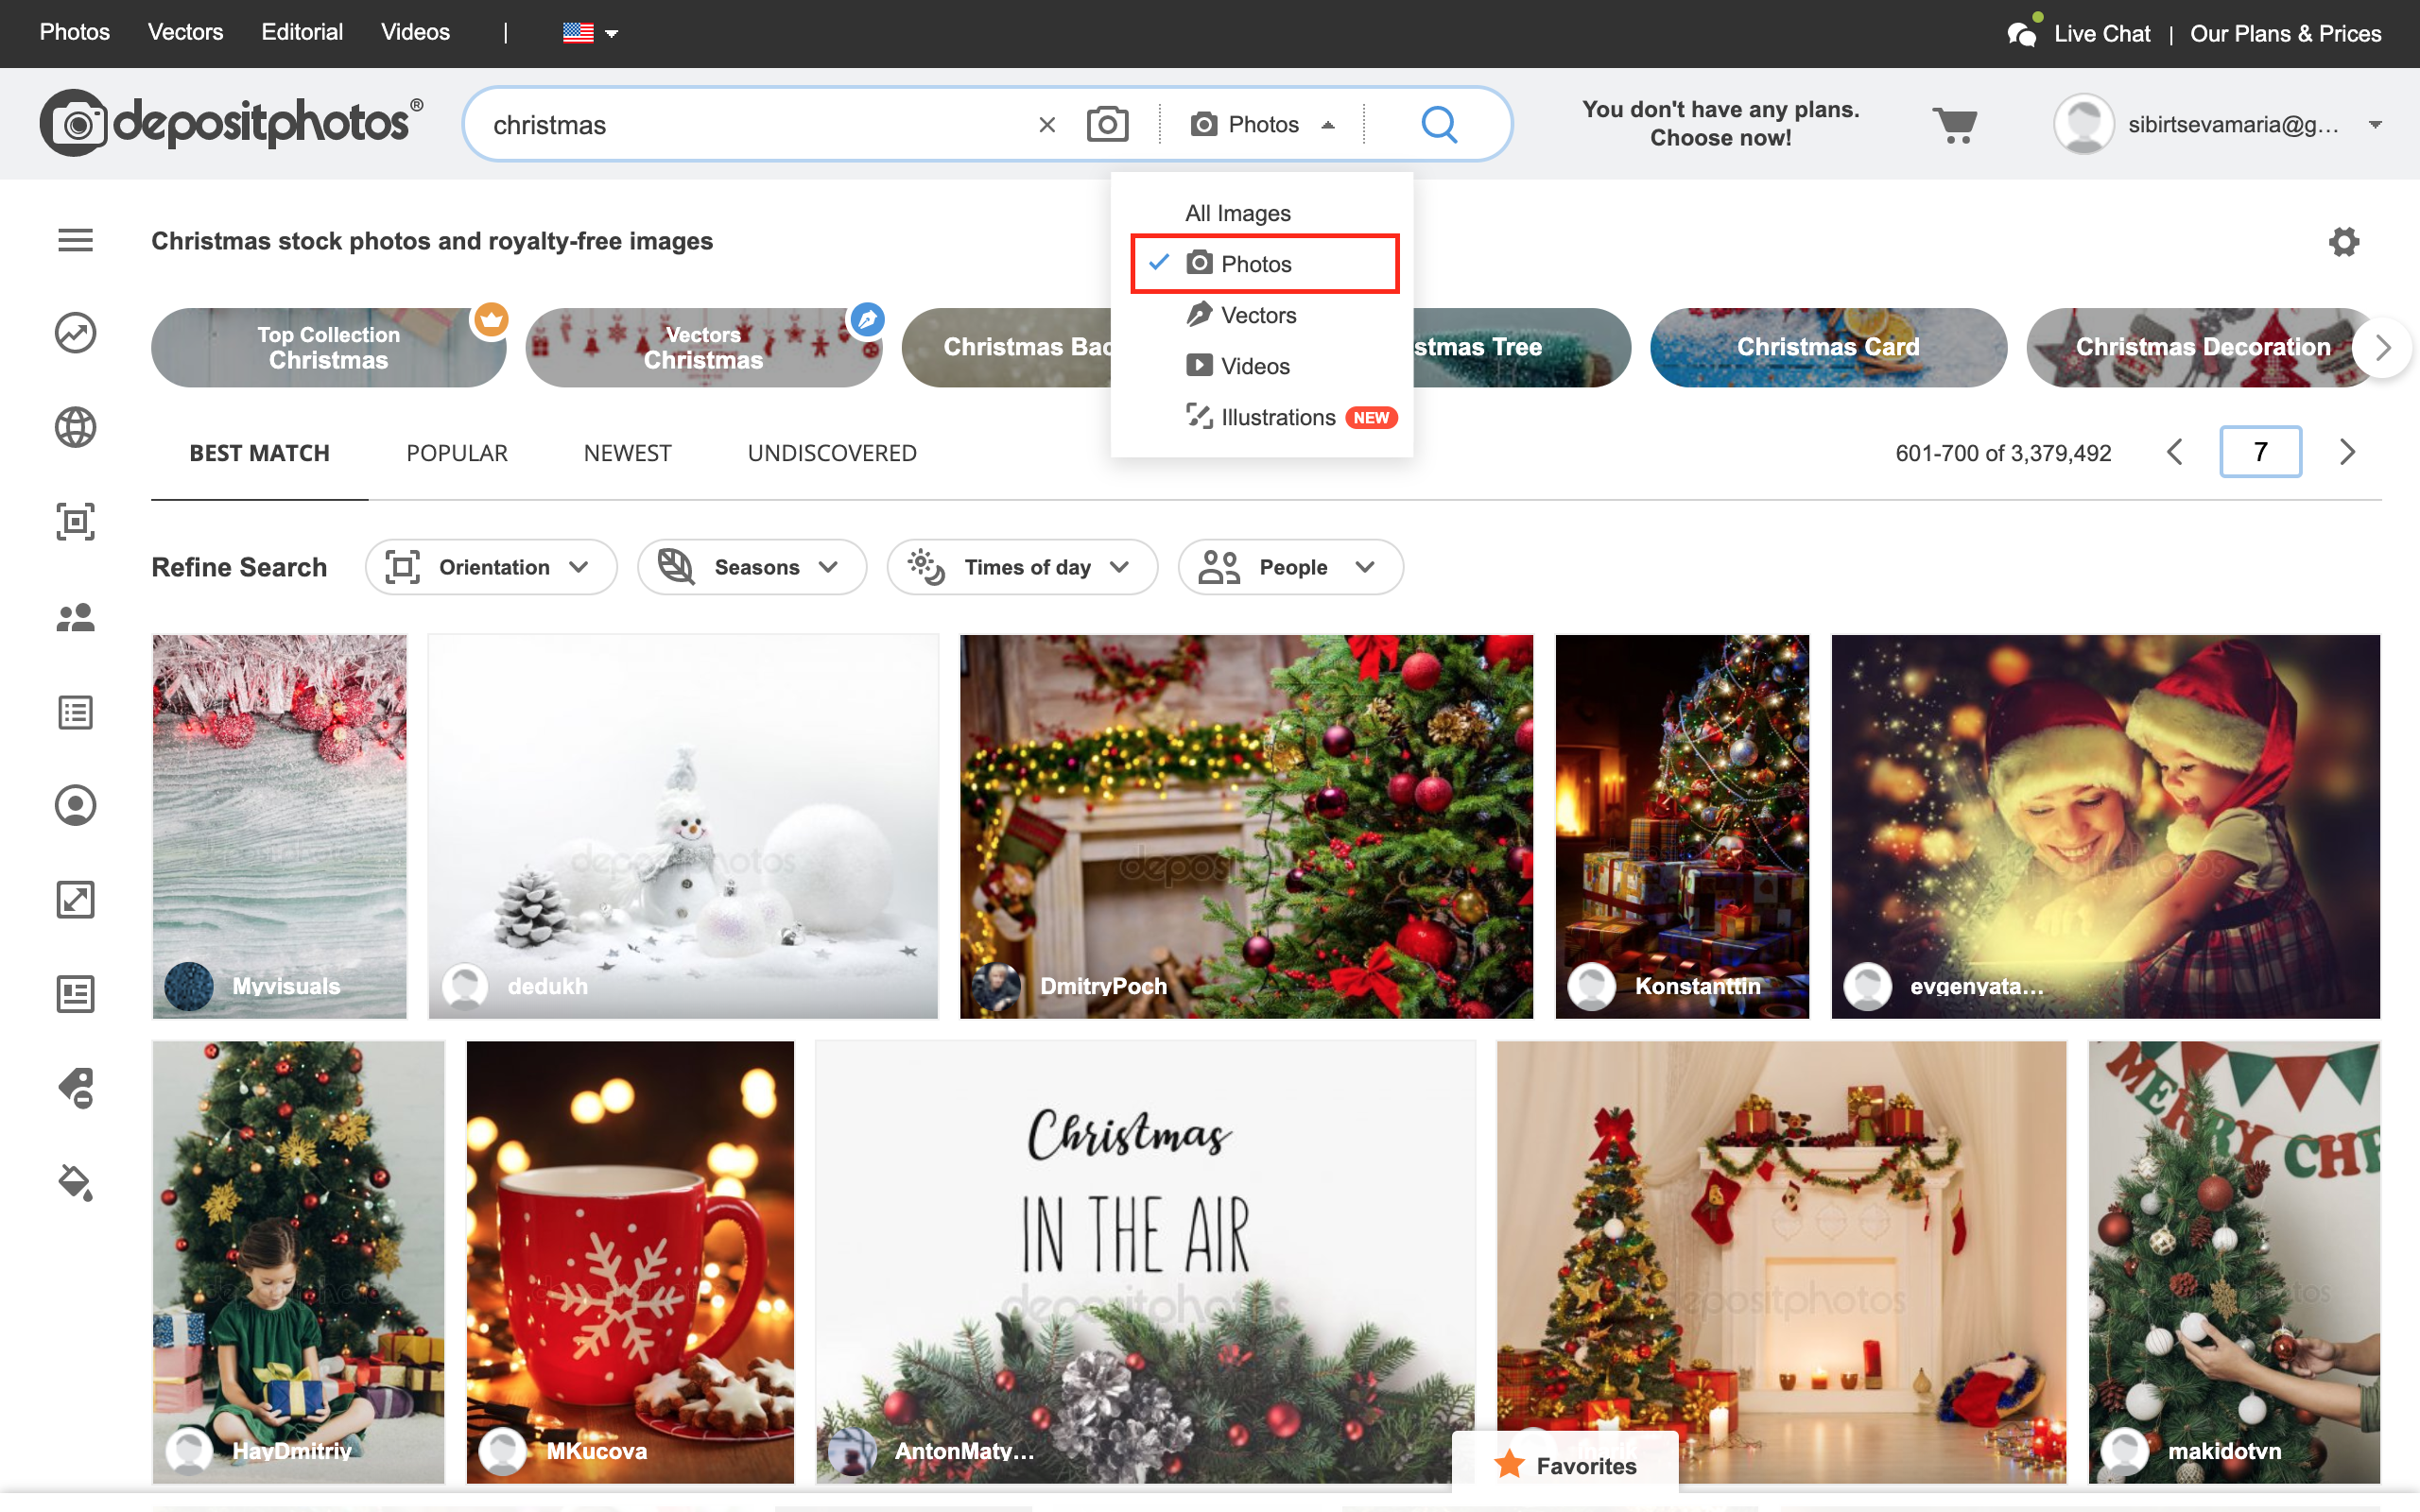Click the trending/analytics sidebar icon
Screen dimensions: 2420x1512
pos(73,333)
